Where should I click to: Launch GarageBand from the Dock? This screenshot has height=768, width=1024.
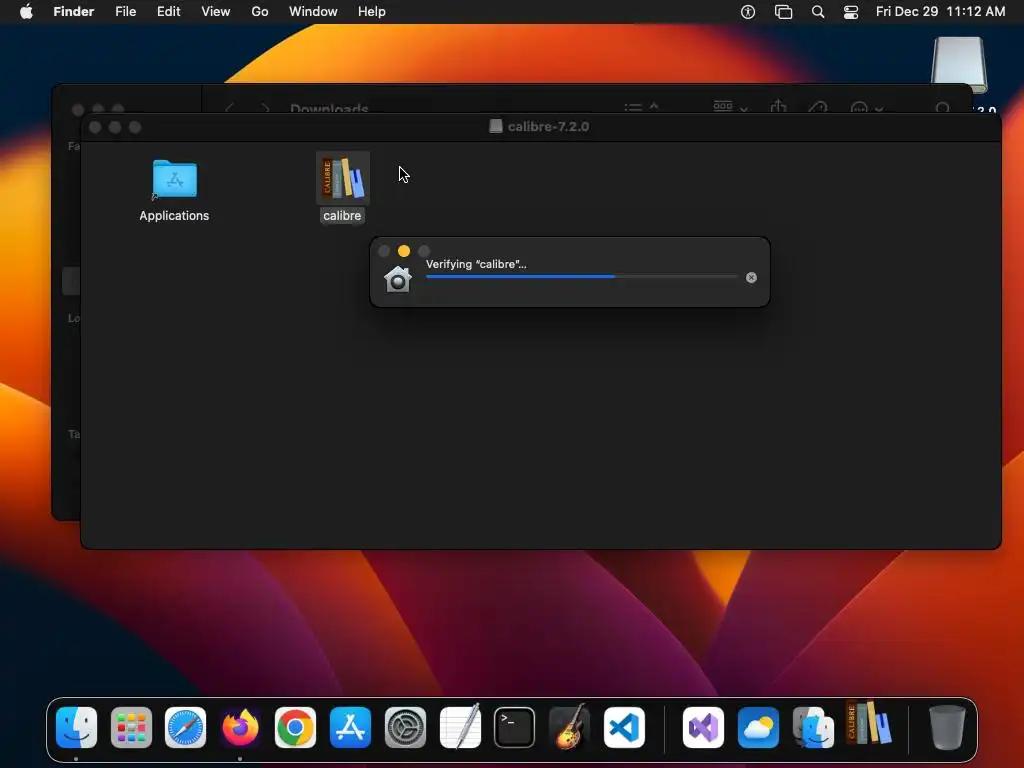569,727
